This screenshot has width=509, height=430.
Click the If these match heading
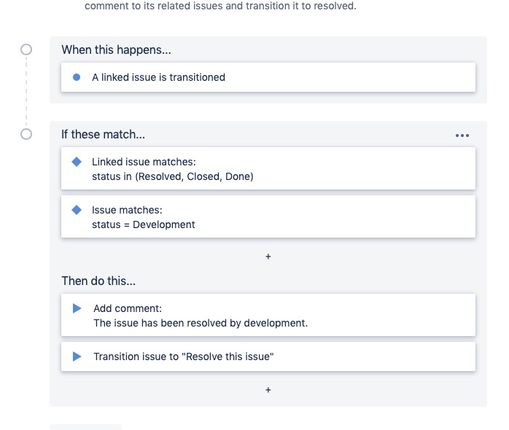103,134
